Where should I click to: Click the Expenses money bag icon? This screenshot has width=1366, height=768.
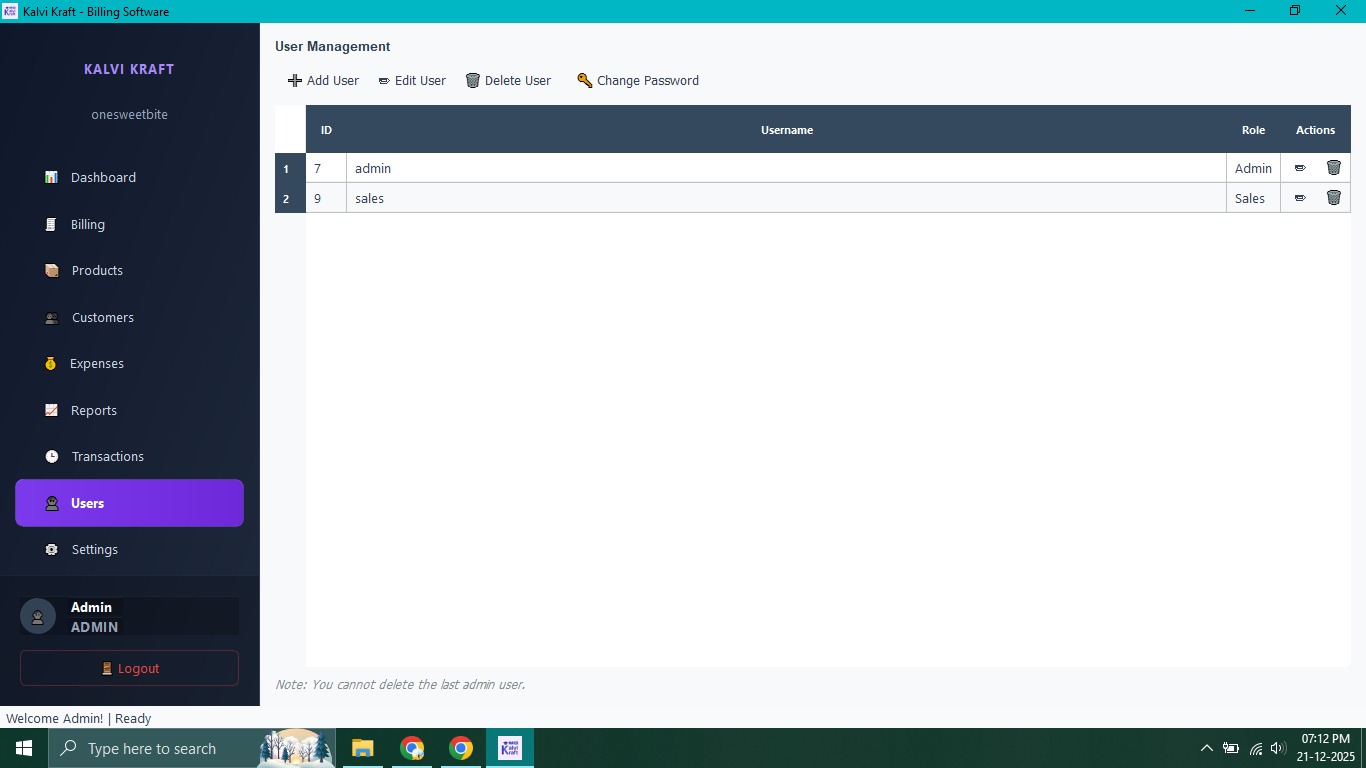[x=51, y=363]
